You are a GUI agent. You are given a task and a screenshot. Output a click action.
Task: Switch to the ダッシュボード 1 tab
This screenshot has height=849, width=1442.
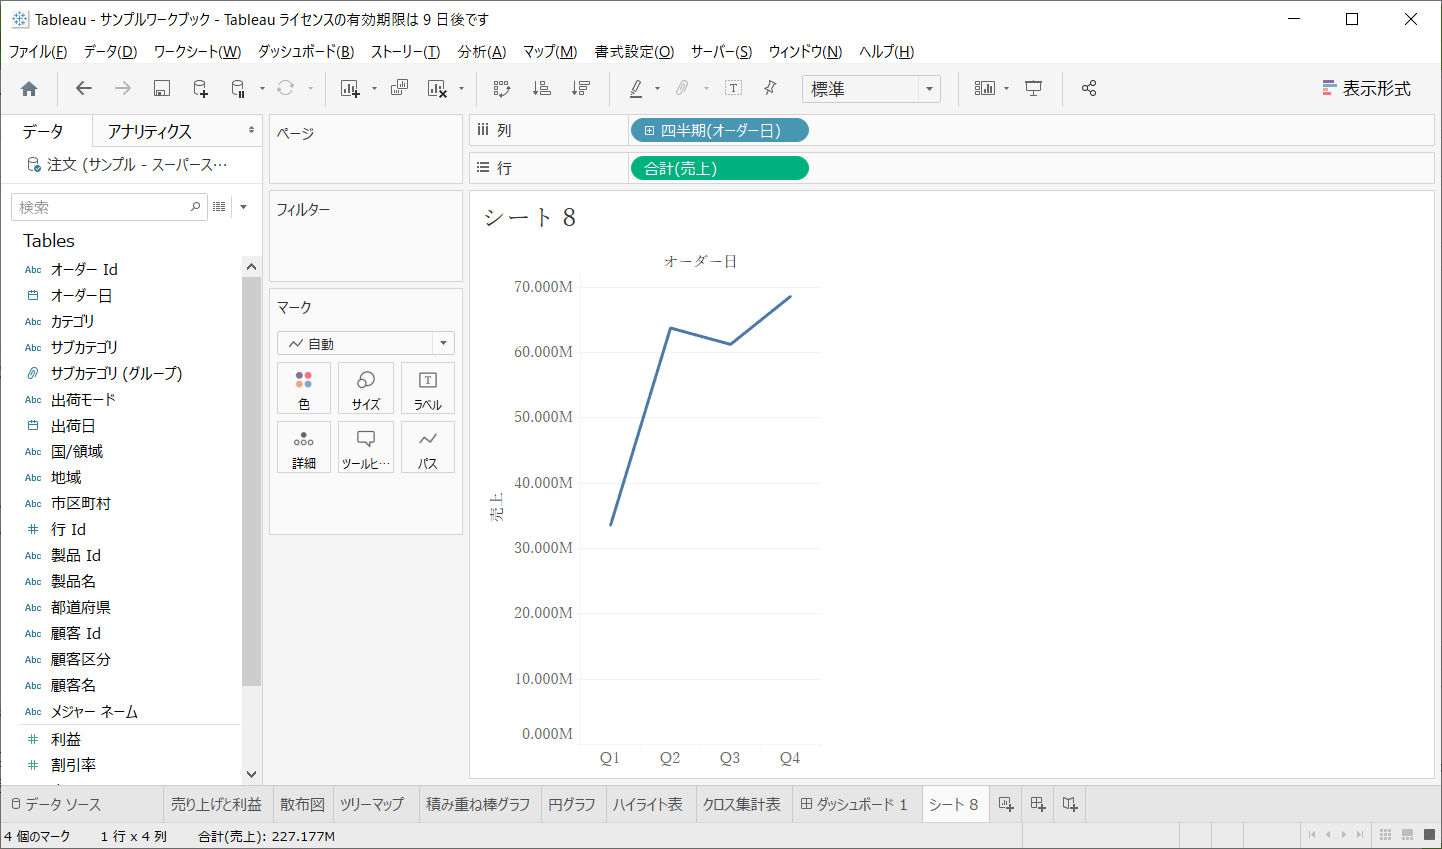[855, 804]
